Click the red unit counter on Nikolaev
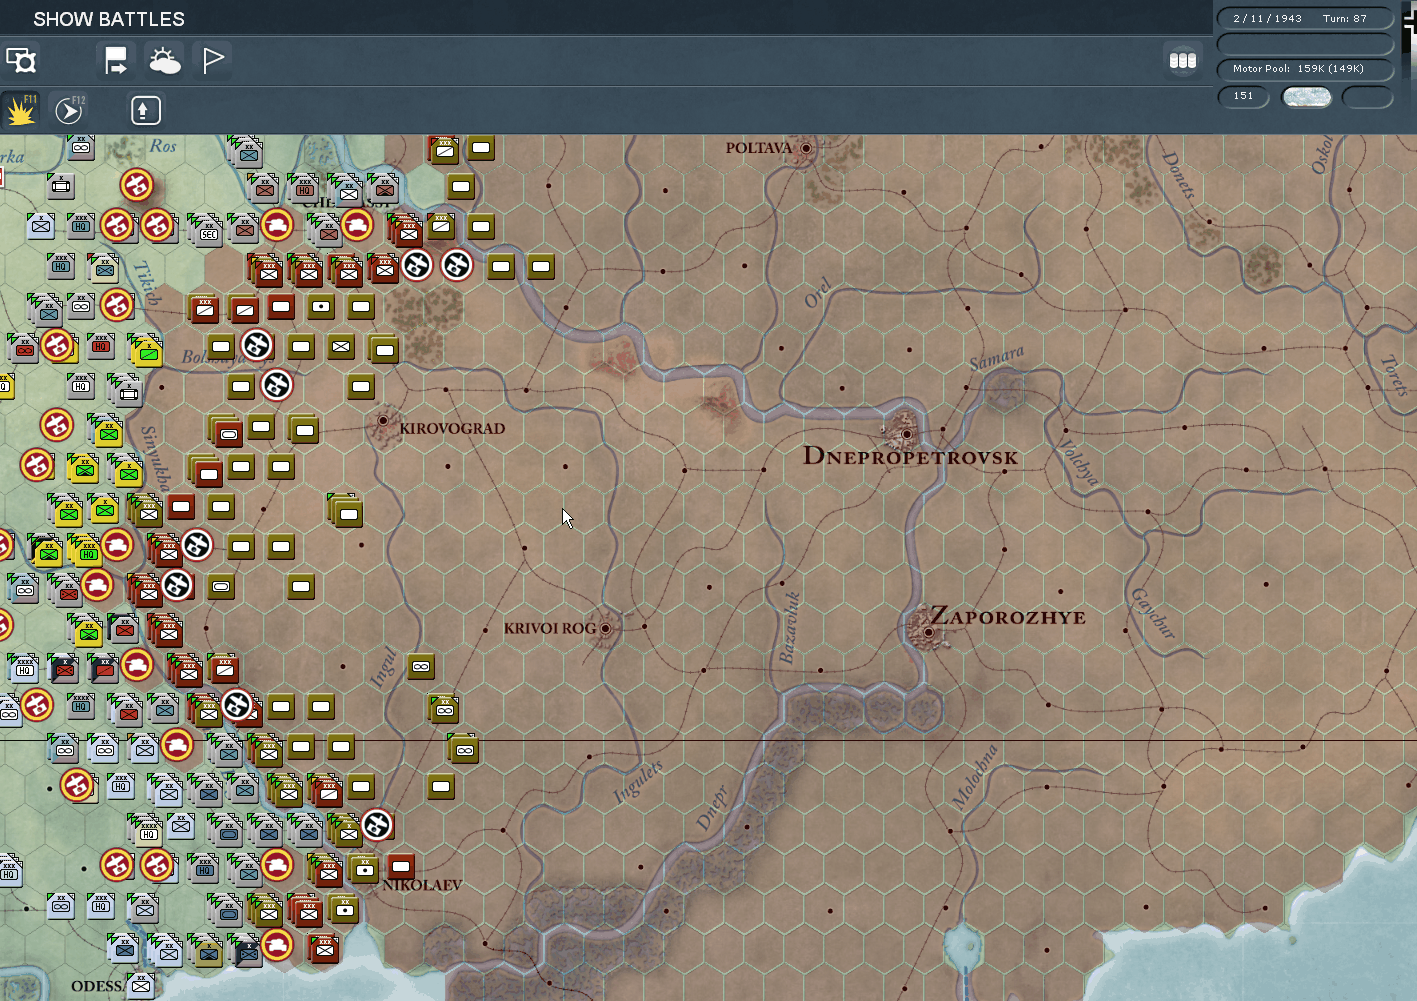This screenshot has height=1001, width=1417. pyautogui.click(x=401, y=866)
